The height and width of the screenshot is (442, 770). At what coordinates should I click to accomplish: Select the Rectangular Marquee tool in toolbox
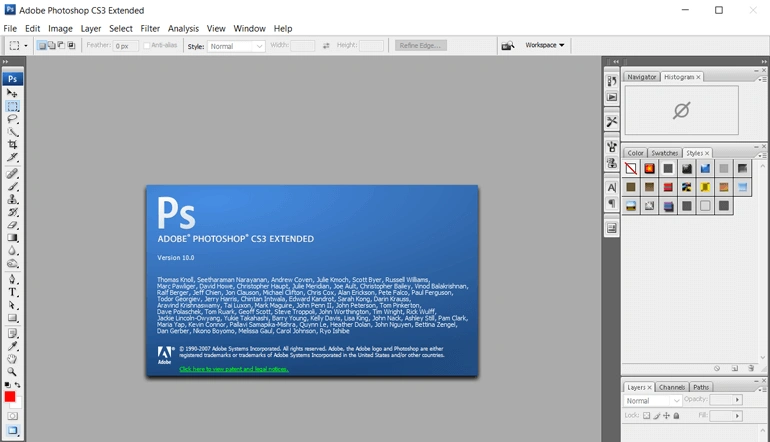coord(12,106)
